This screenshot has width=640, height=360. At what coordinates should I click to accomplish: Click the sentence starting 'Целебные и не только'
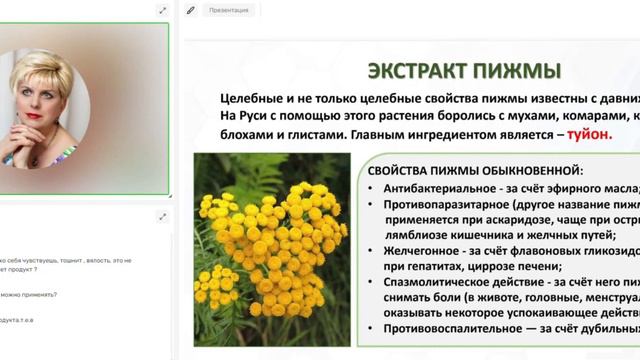[430, 98]
